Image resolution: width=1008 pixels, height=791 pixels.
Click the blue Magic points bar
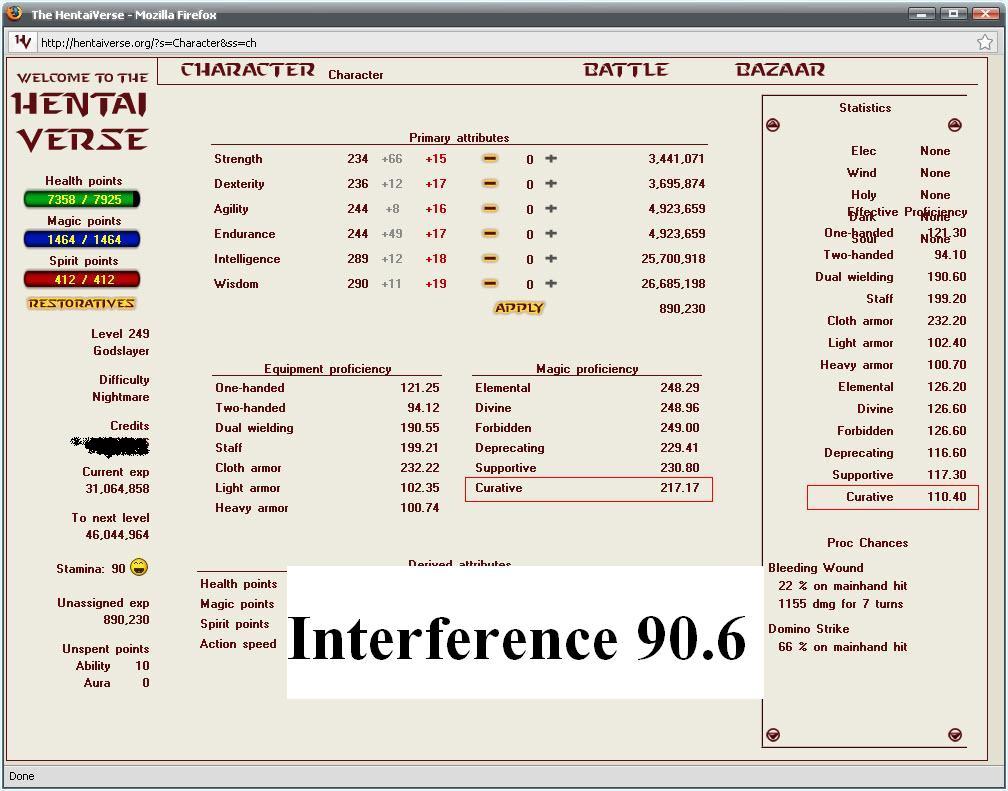tap(82, 239)
